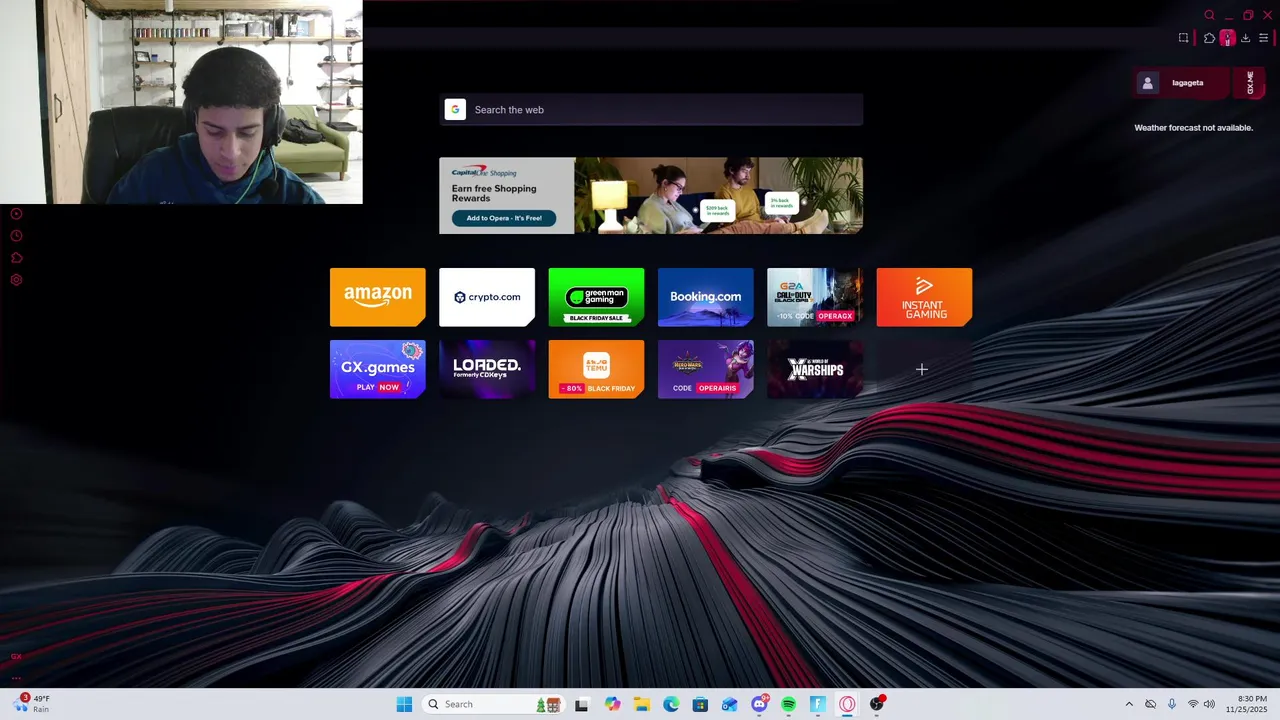The width and height of the screenshot is (1280, 720).
Task: Open the Green Man Gaming tile
Action: 596,297
